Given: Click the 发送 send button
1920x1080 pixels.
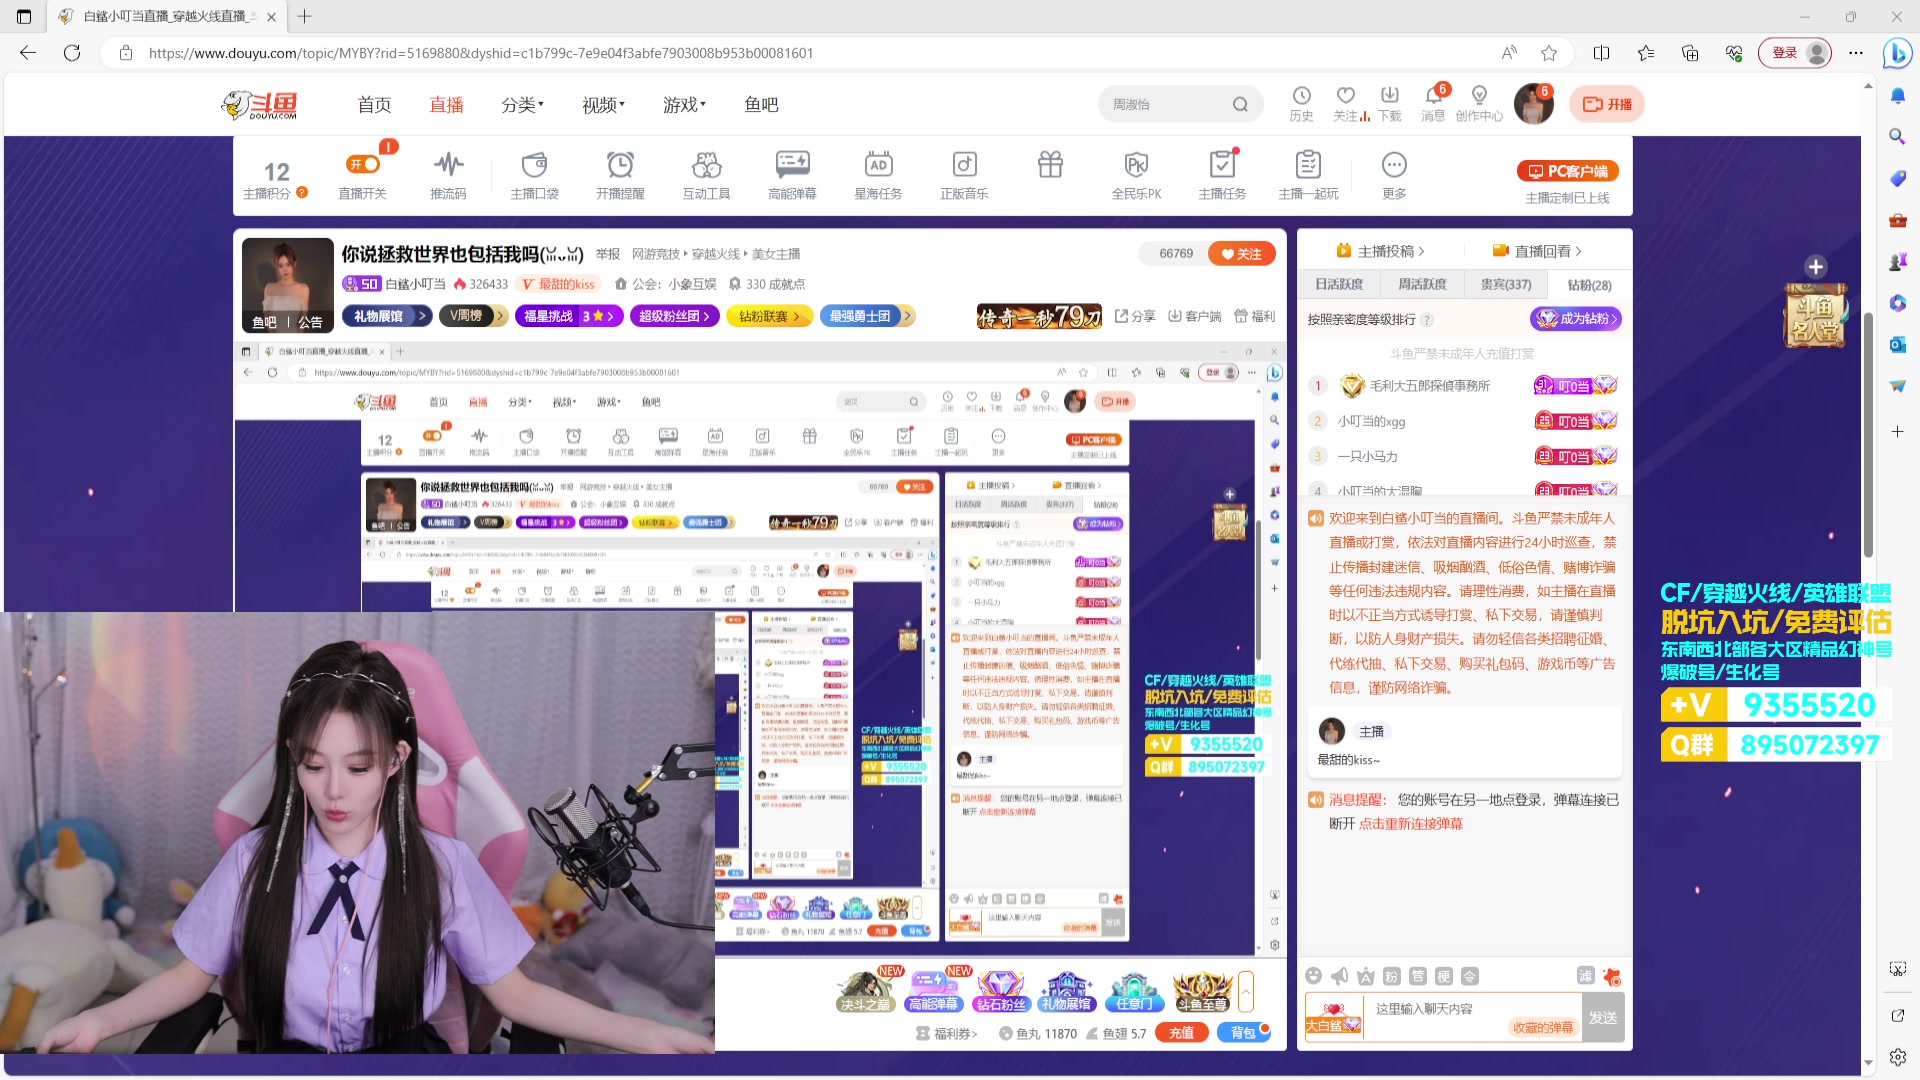Looking at the screenshot, I should pos(1603,1017).
